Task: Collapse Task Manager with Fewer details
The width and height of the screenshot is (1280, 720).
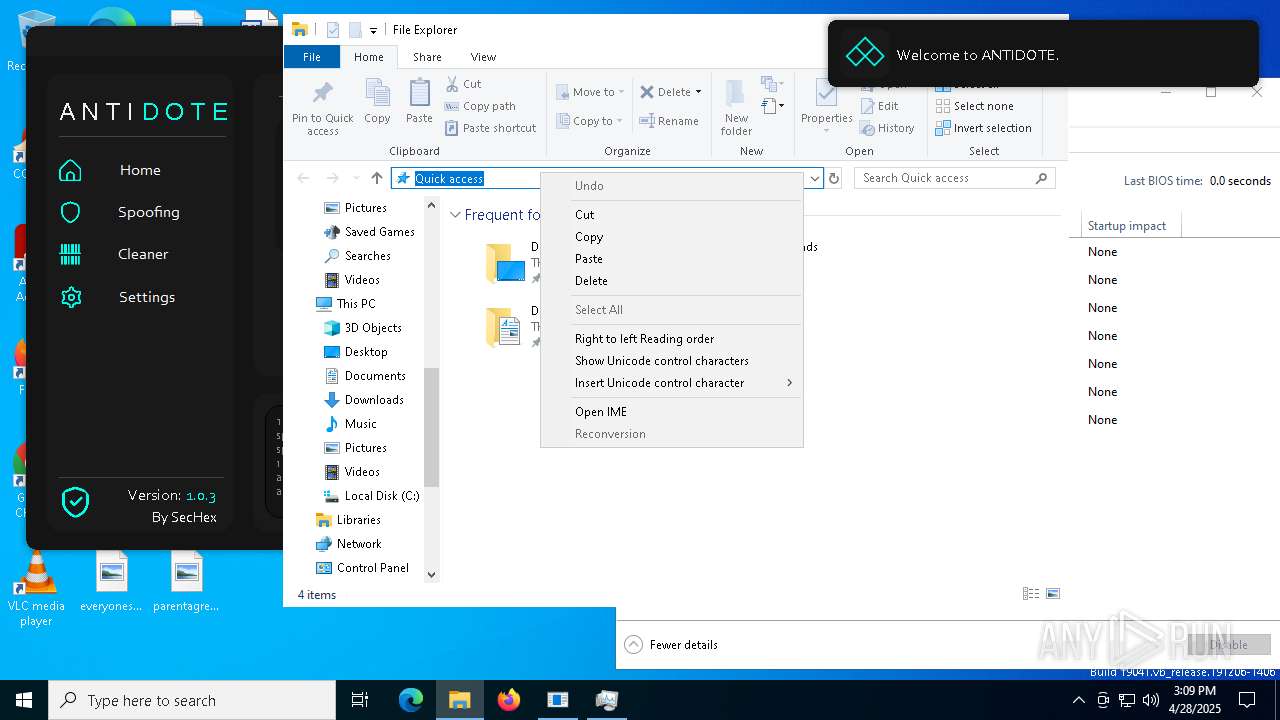Action: [x=672, y=645]
